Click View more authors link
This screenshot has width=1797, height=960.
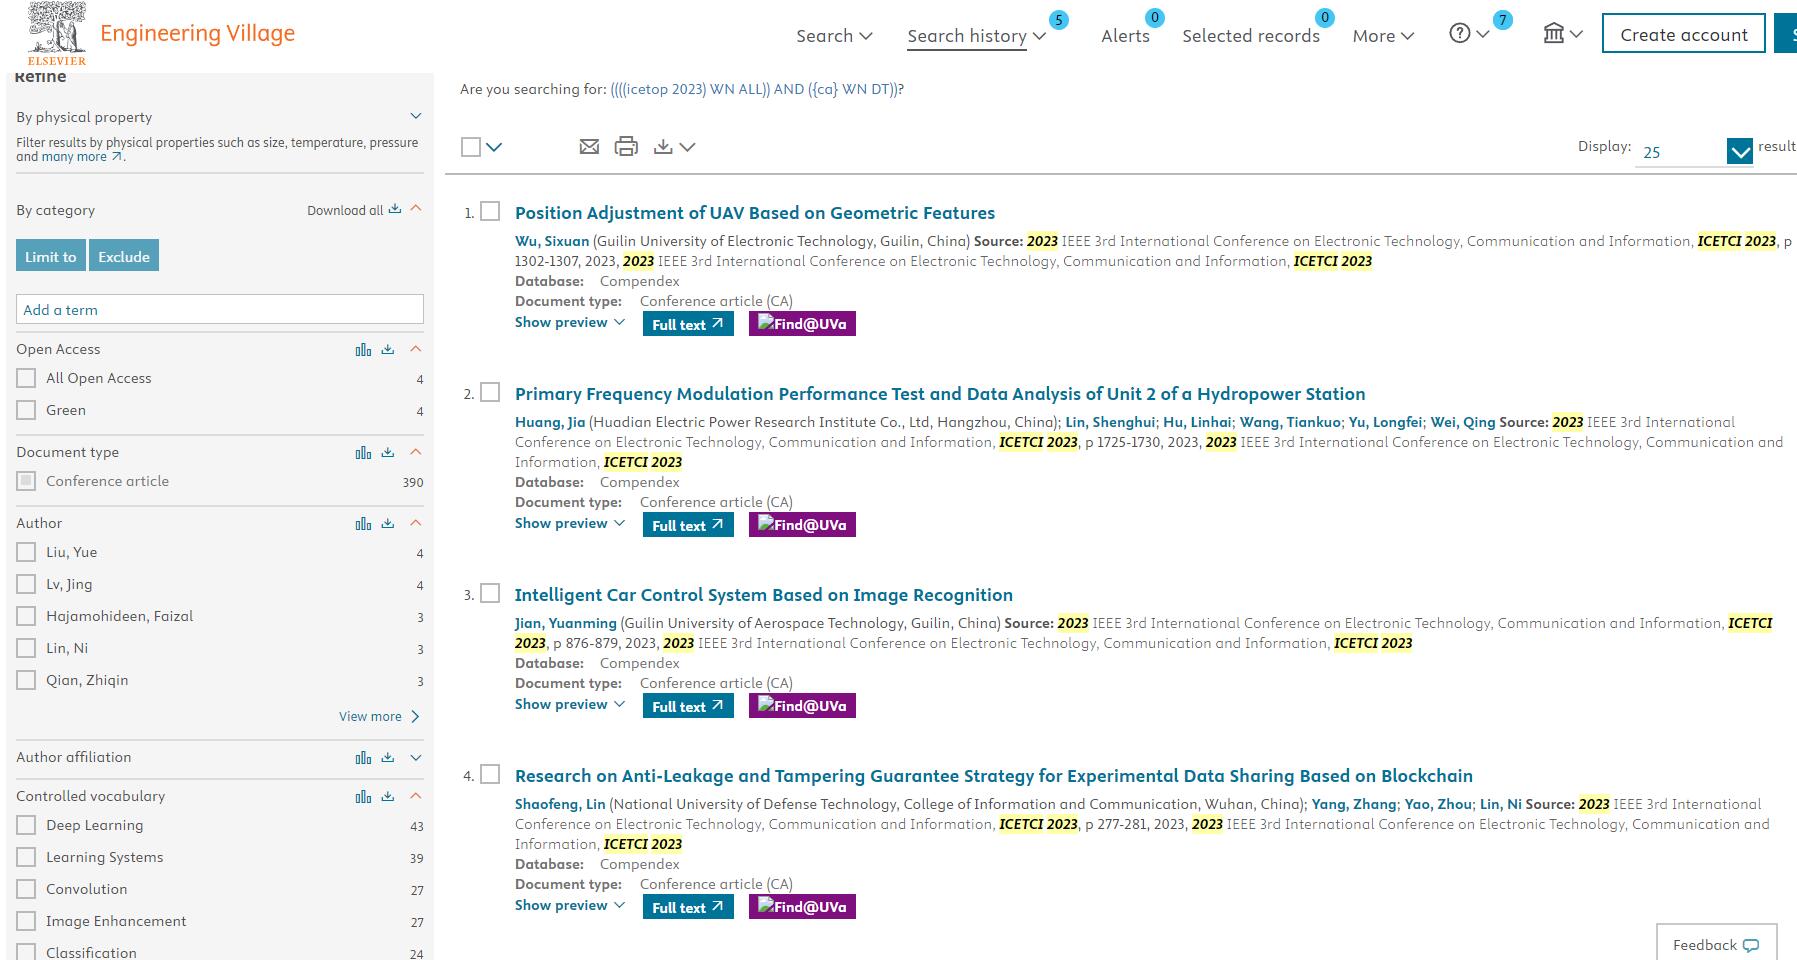tap(379, 716)
